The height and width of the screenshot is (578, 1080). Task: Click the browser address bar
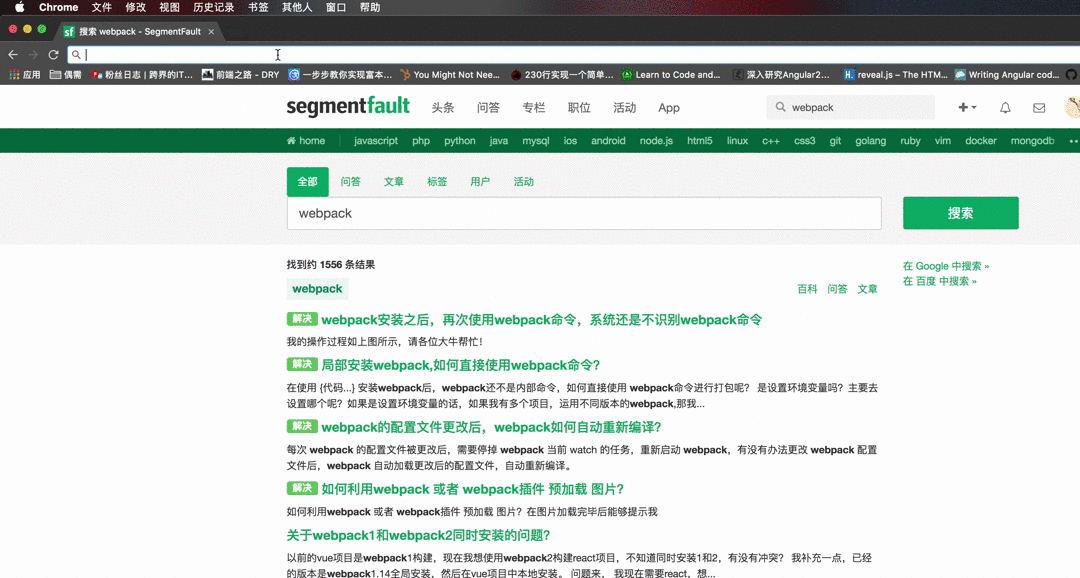coord(572,54)
